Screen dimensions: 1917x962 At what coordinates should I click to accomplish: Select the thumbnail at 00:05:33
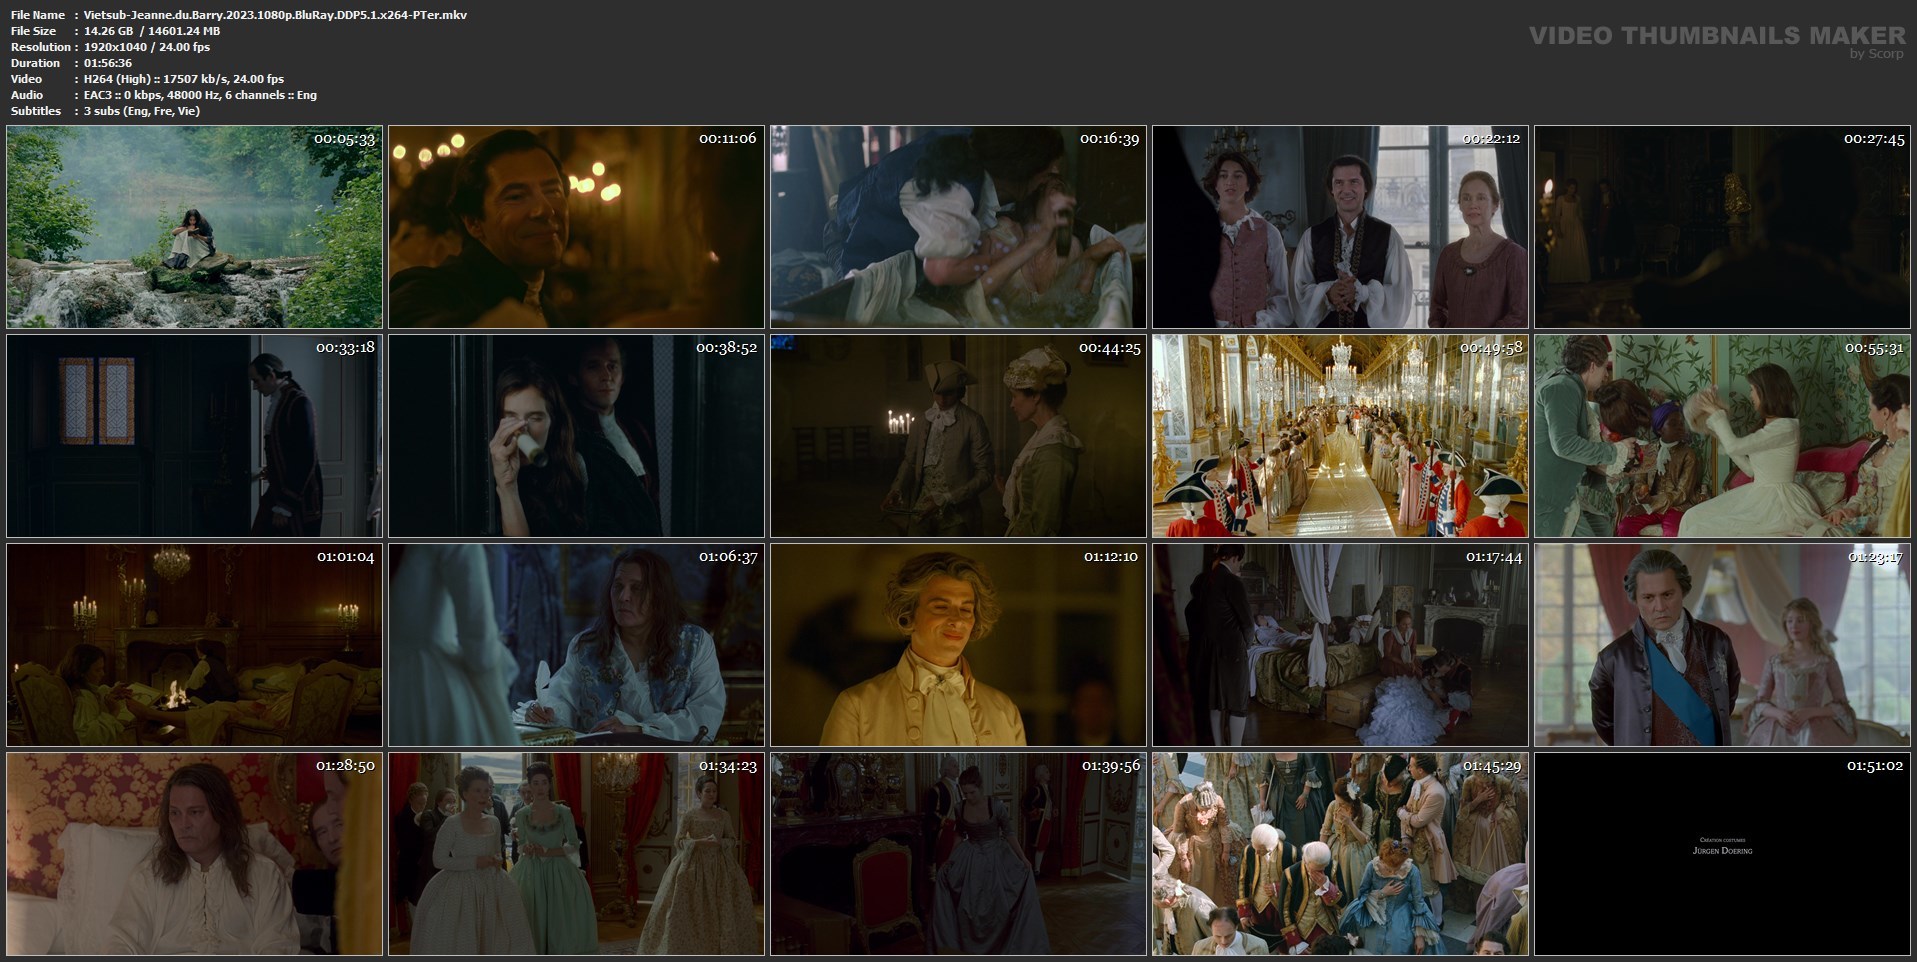pyautogui.click(x=194, y=227)
